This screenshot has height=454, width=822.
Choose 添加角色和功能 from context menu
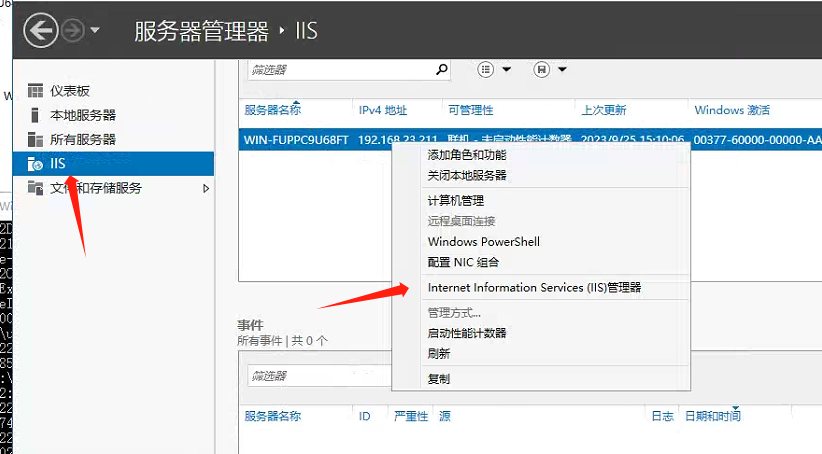point(466,155)
